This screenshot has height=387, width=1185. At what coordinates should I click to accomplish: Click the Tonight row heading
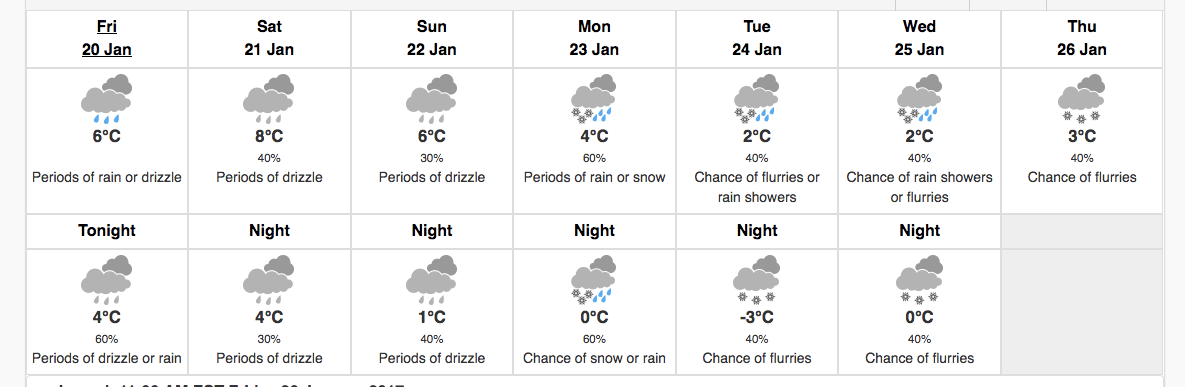107,231
